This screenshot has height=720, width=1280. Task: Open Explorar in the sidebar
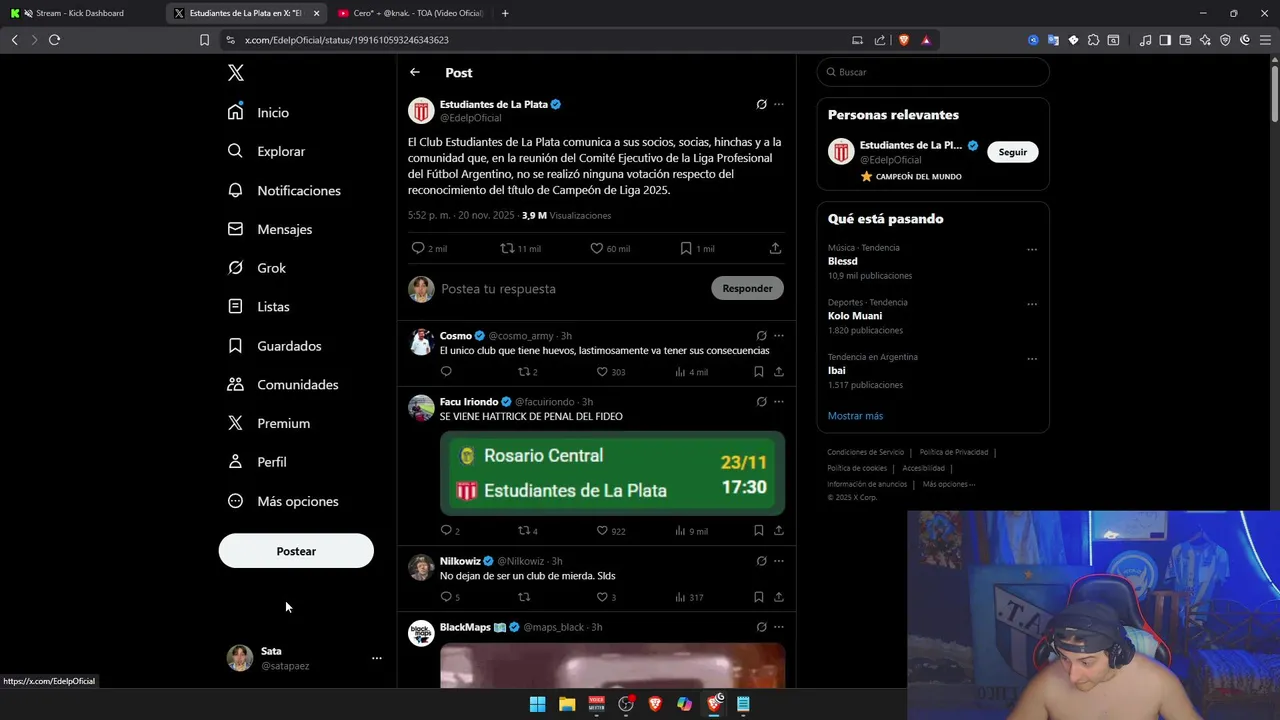266,151
